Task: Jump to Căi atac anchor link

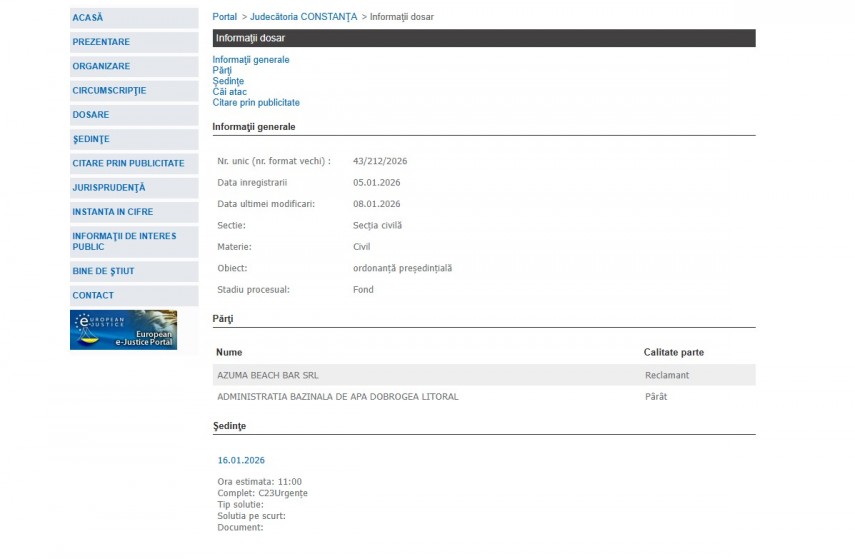Action: pyautogui.click(x=229, y=92)
